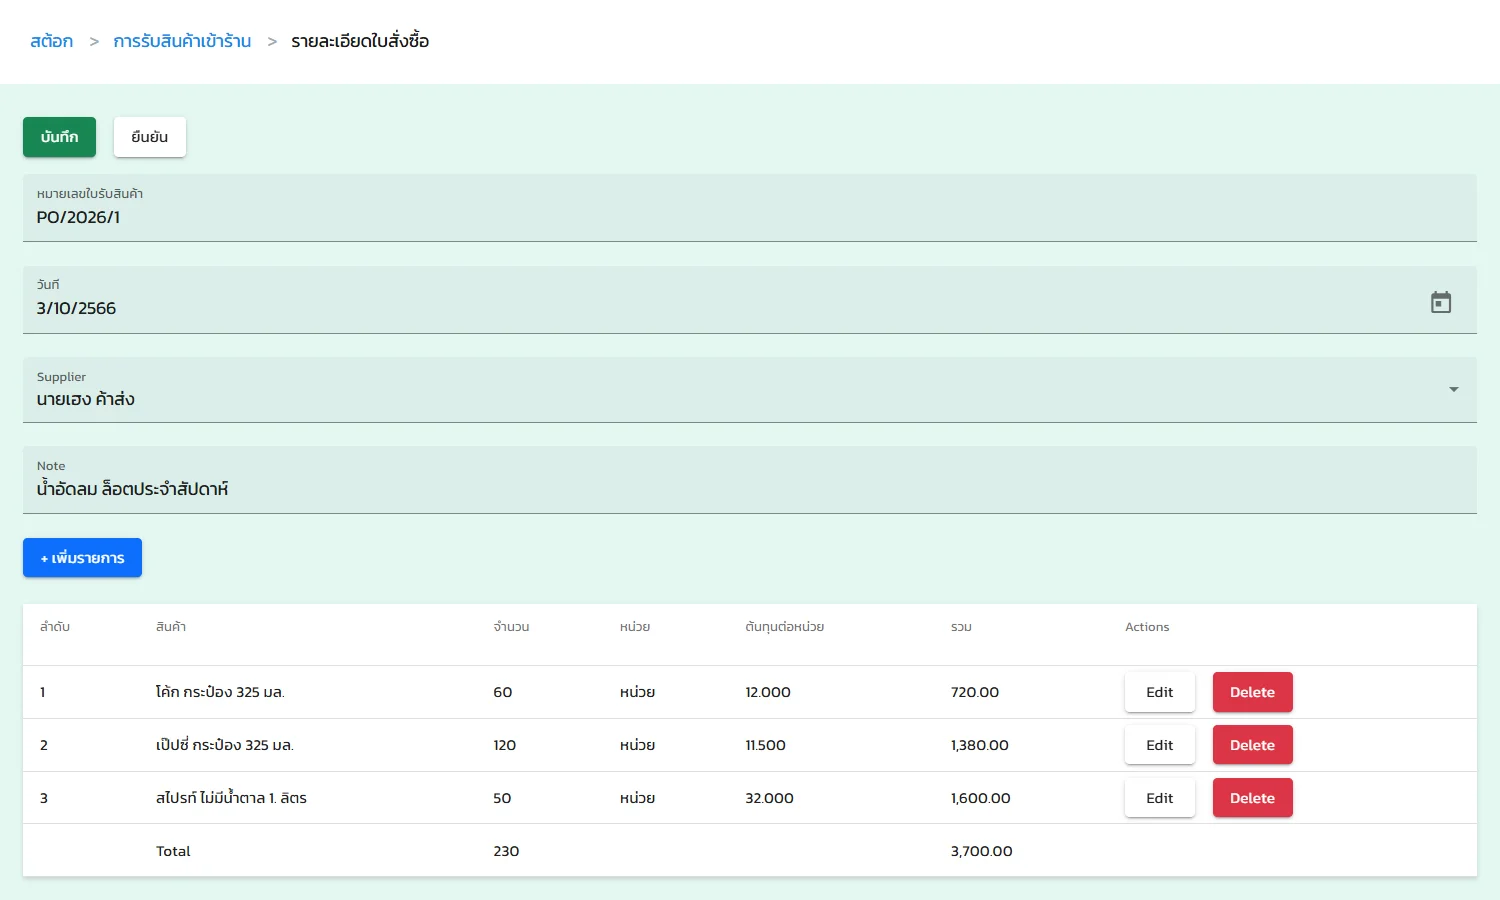Delete the โค้ก กระป๋อง 325 มล. row

coord(1252,691)
